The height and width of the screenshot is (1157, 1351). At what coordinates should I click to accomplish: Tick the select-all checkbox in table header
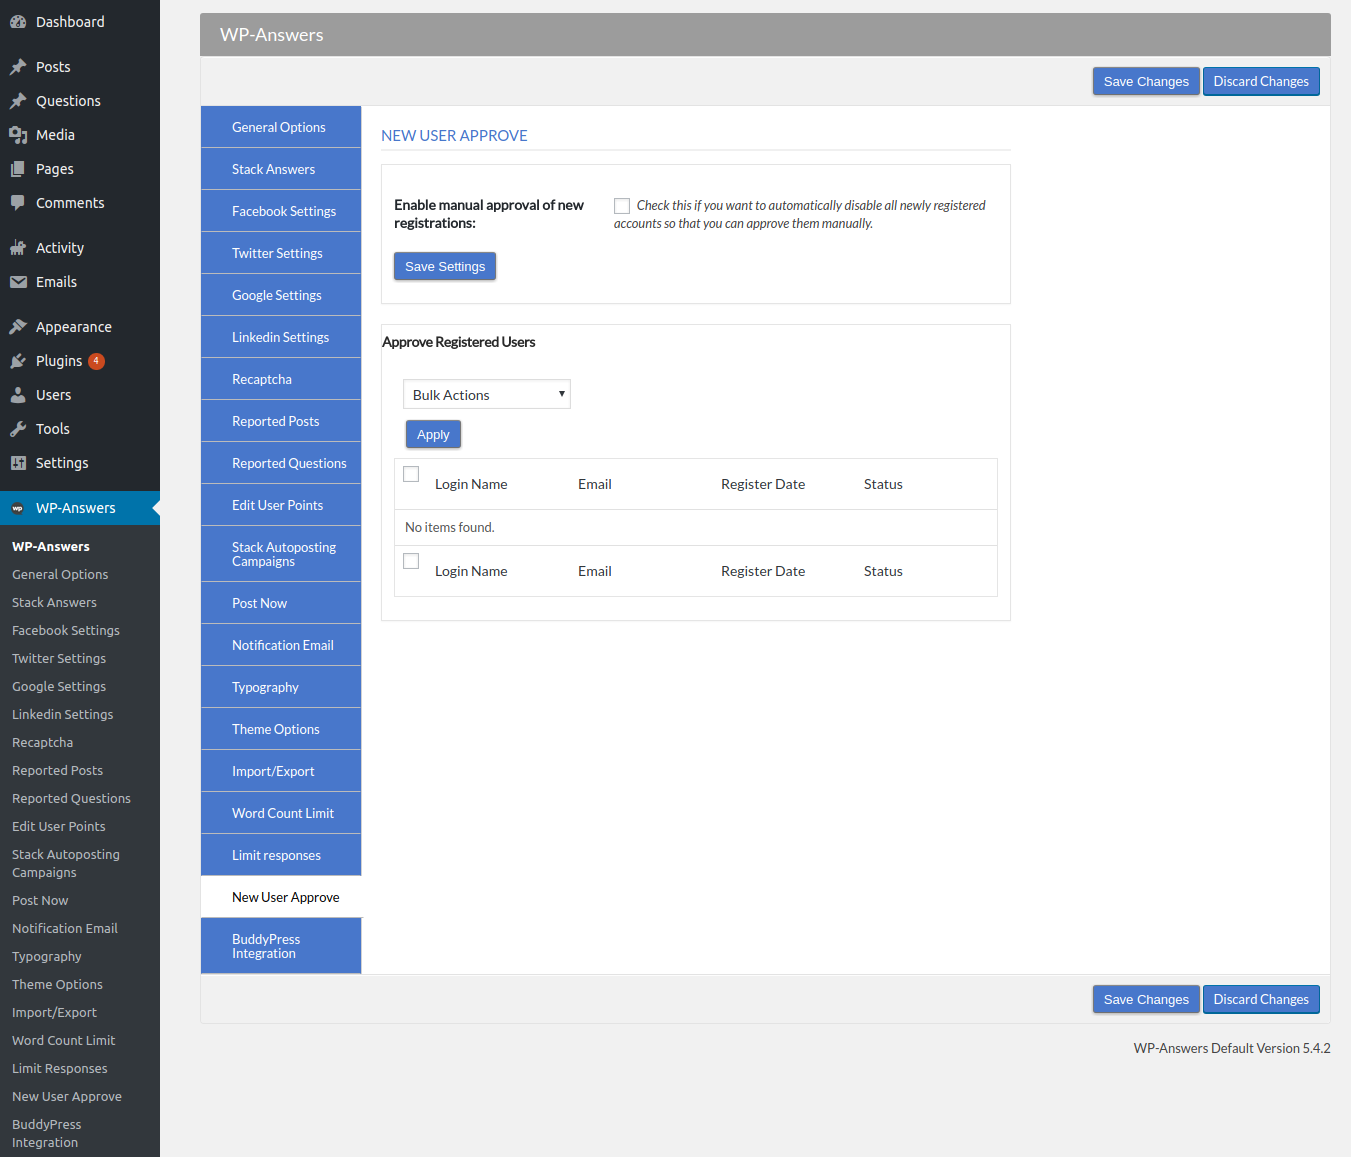[x=411, y=474]
